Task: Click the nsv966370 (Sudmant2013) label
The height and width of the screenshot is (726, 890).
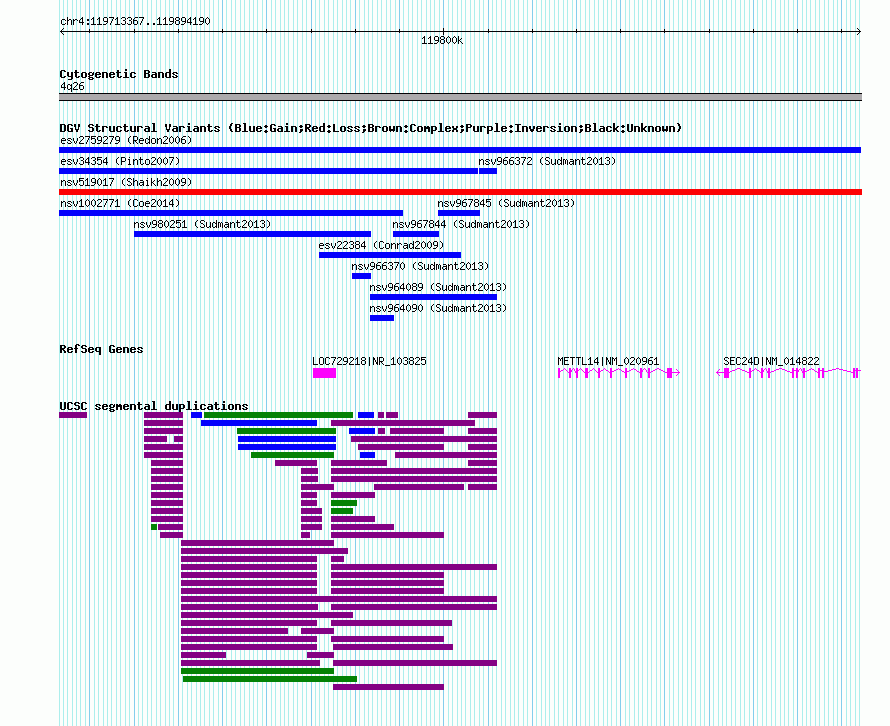Action: (420, 266)
